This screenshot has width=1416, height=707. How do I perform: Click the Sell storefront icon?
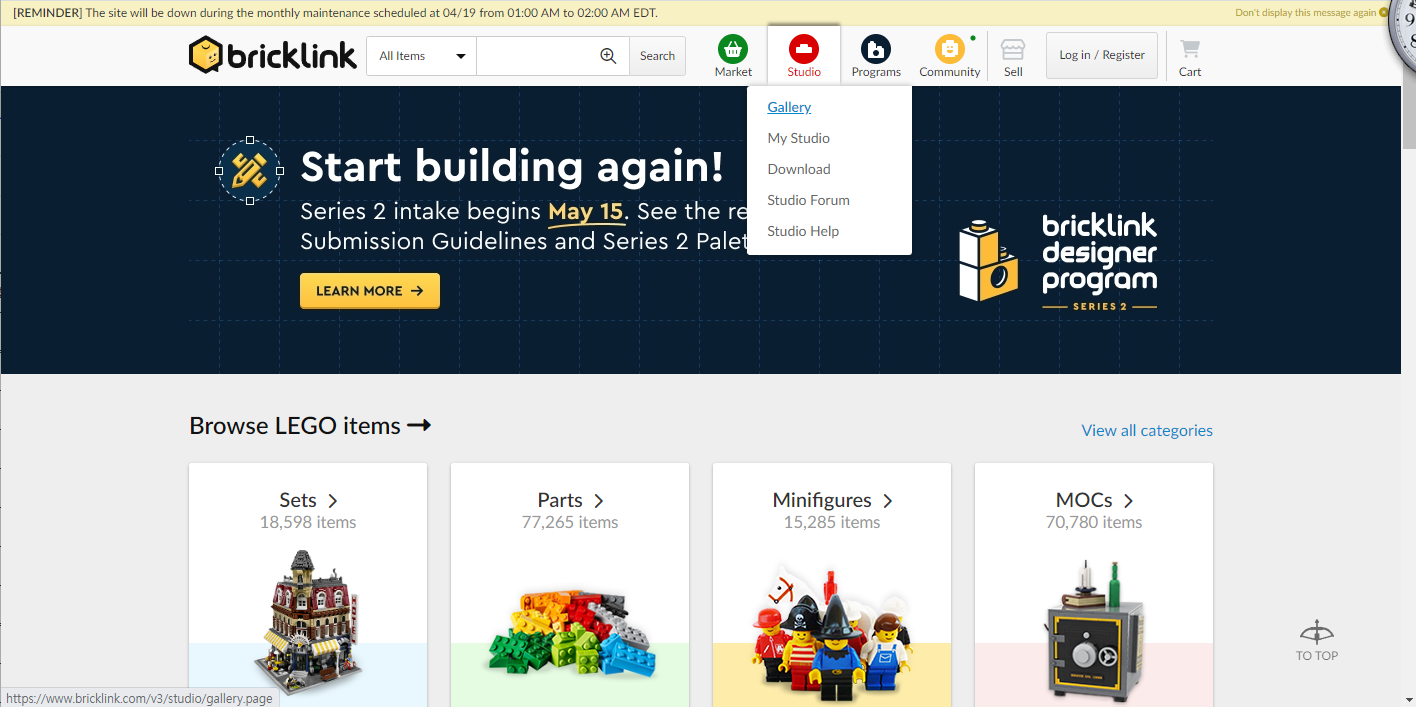pyautogui.click(x=1013, y=50)
